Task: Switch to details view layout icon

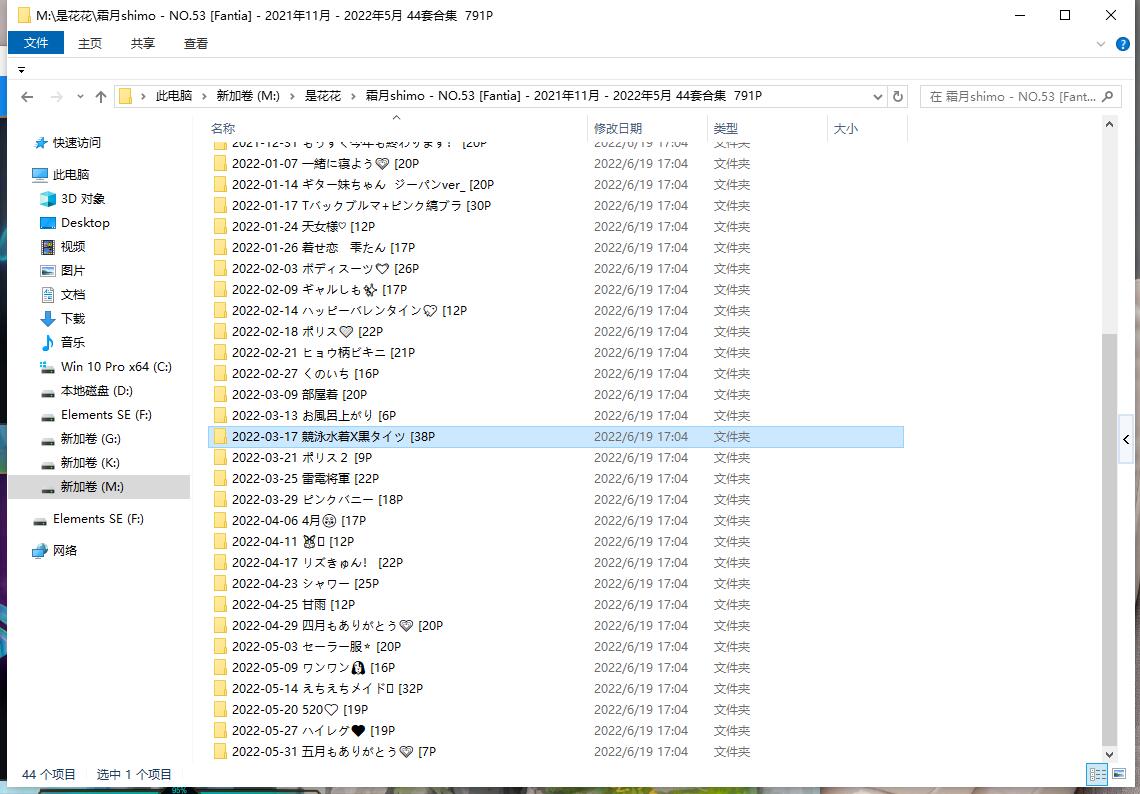Action: (1097, 774)
